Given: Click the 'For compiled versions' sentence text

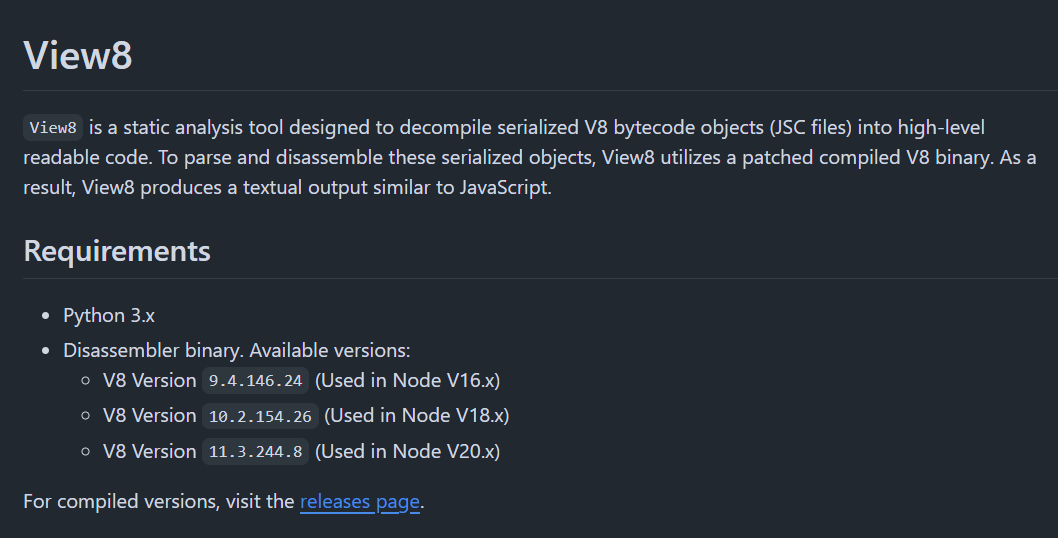Looking at the screenshot, I should (x=159, y=502).
